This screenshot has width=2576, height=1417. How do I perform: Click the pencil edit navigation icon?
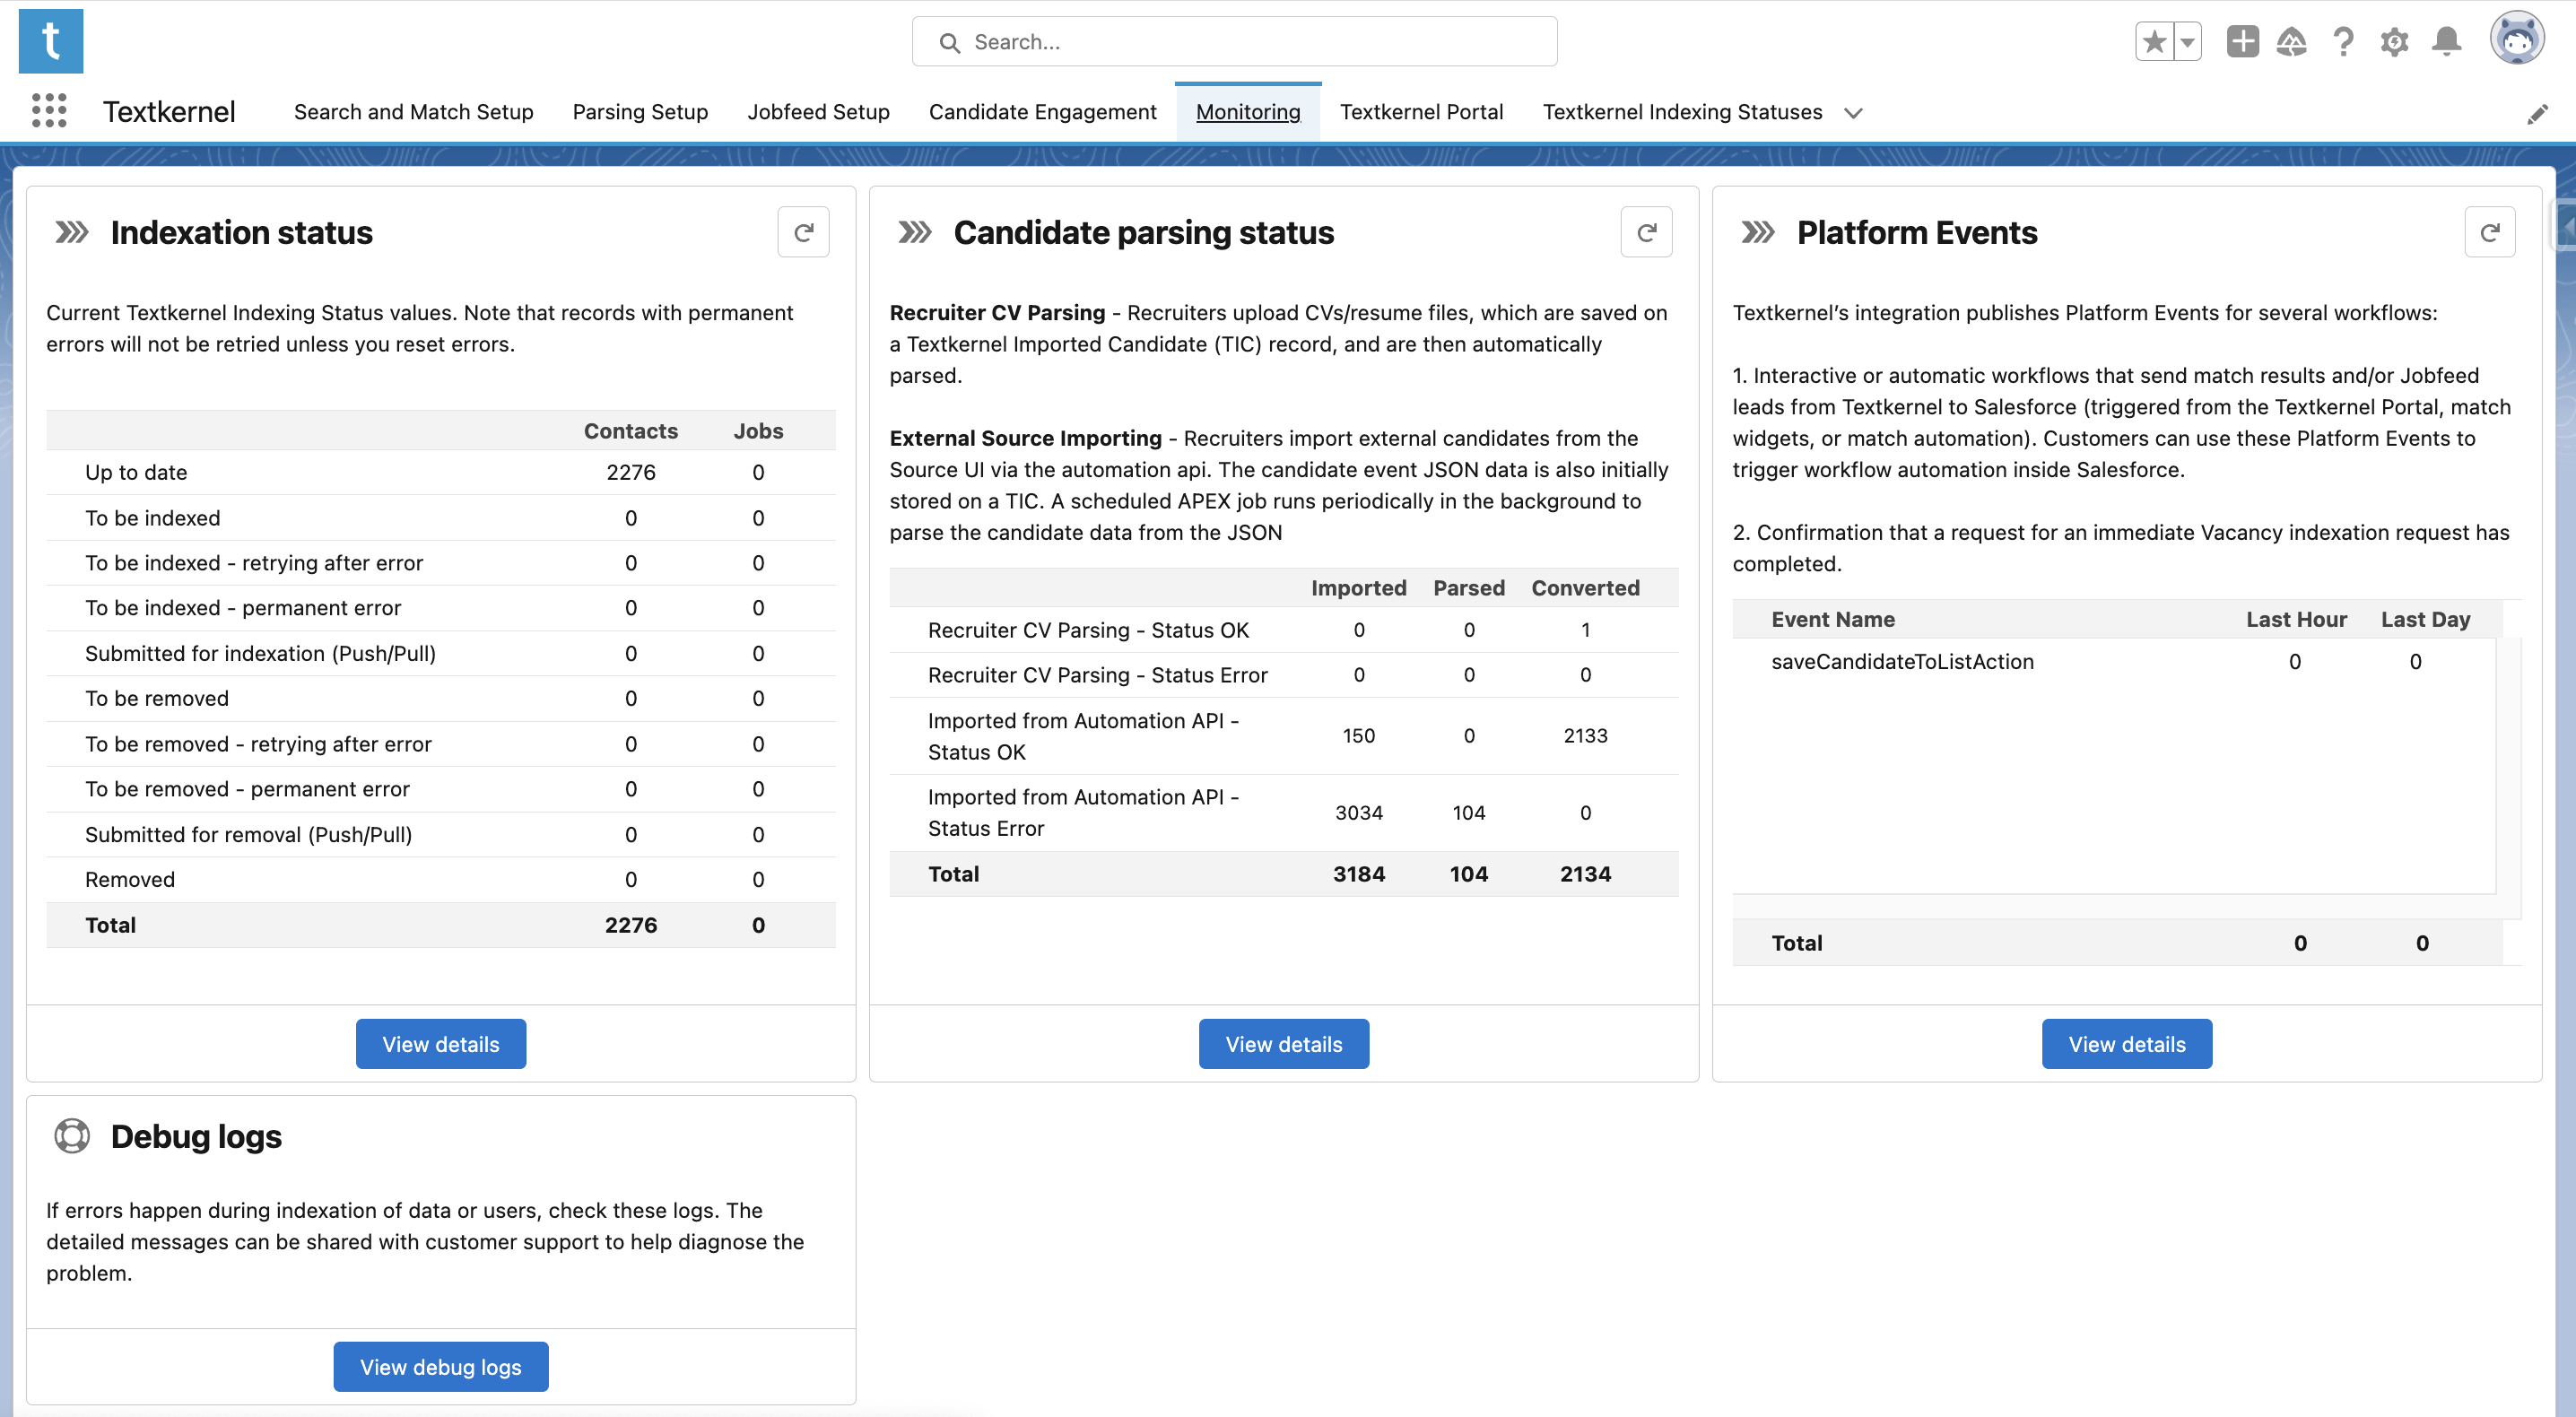coord(2537,114)
